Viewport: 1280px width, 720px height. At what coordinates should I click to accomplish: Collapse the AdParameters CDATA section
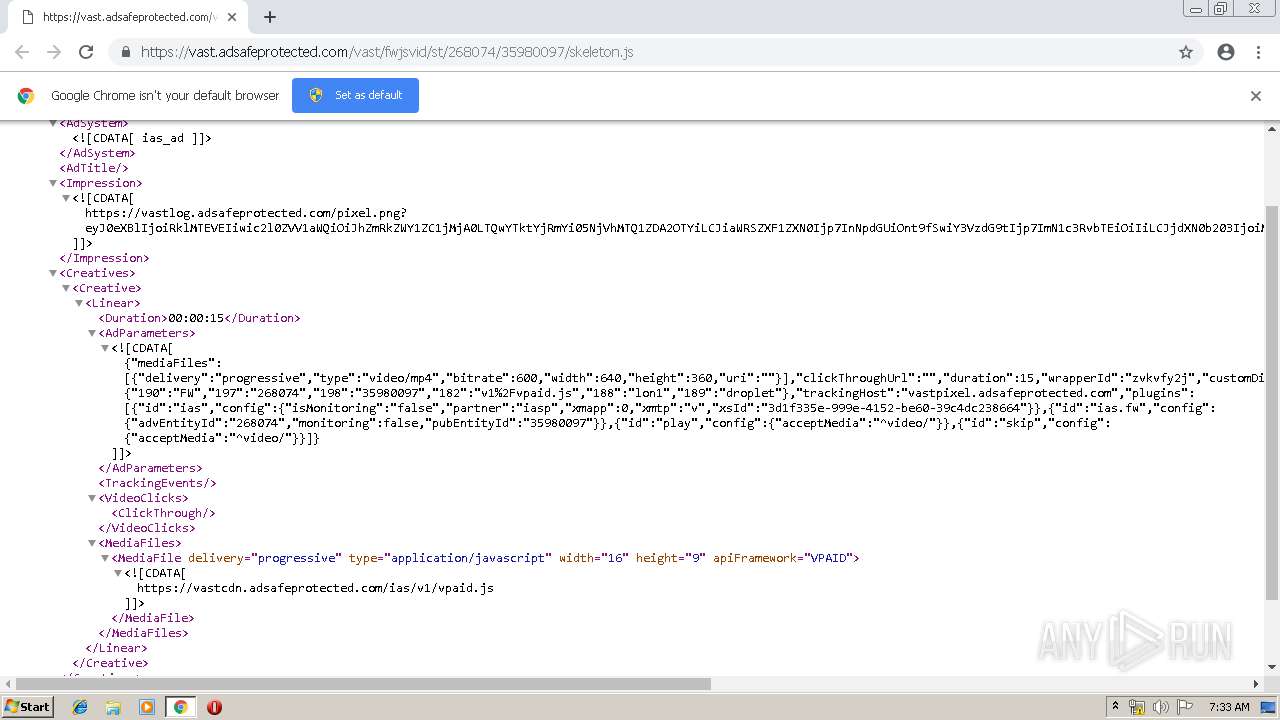(x=105, y=348)
